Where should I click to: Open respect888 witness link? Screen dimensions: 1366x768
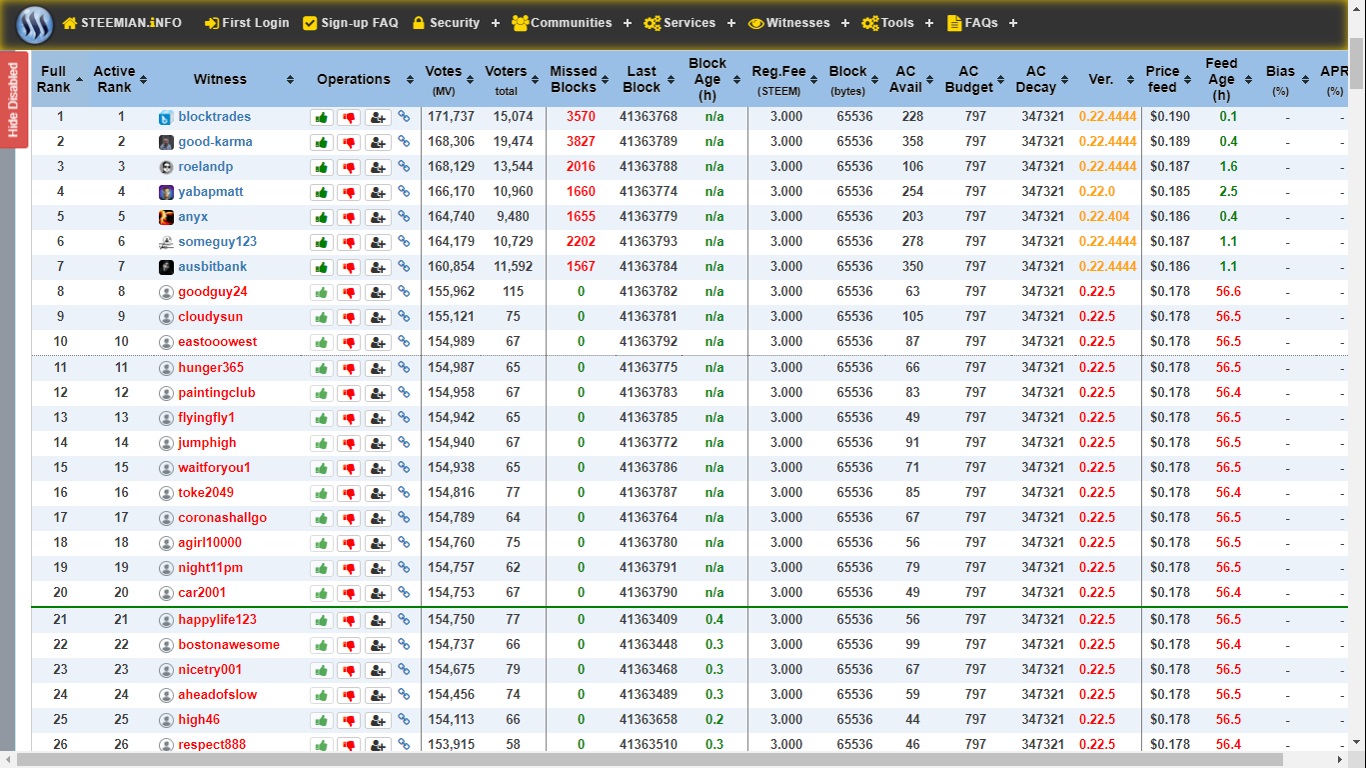(x=212, y=745)
